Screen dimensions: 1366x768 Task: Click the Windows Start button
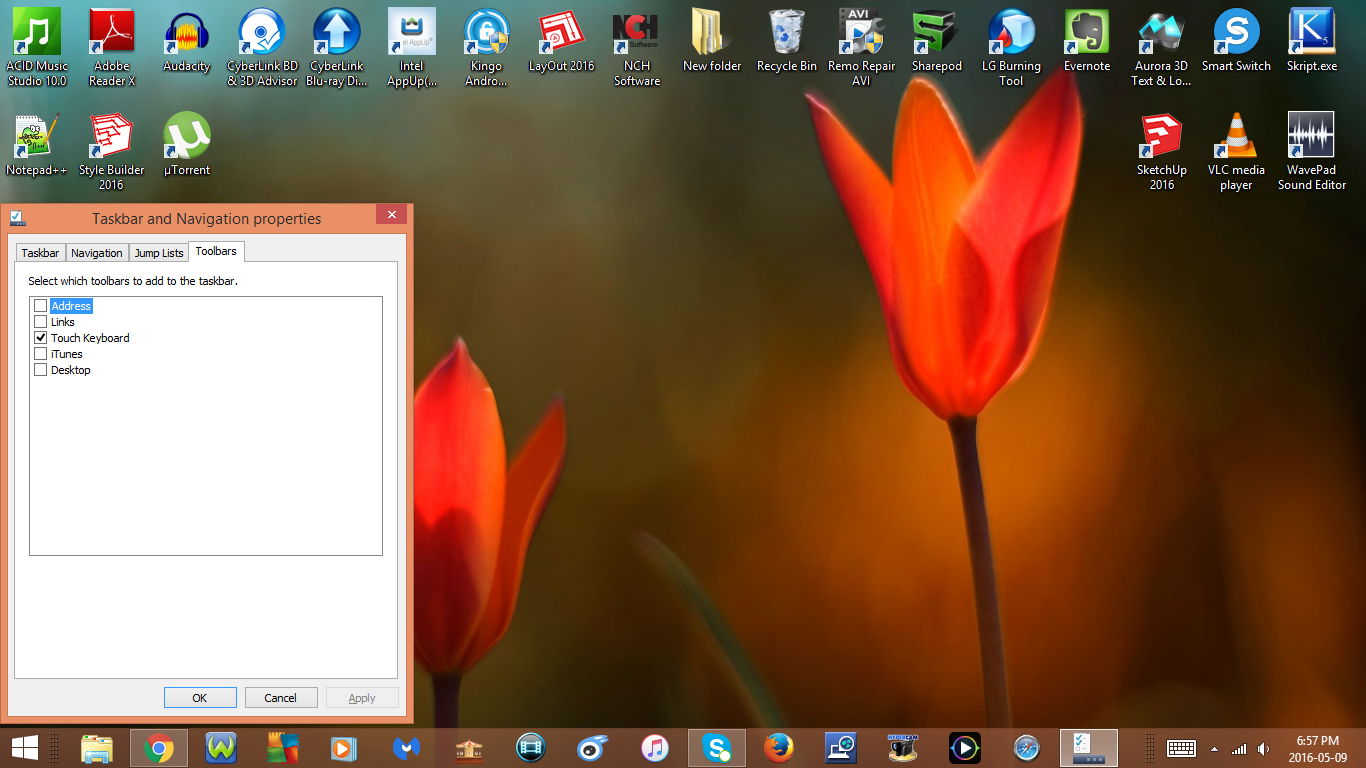coord(25,748)
